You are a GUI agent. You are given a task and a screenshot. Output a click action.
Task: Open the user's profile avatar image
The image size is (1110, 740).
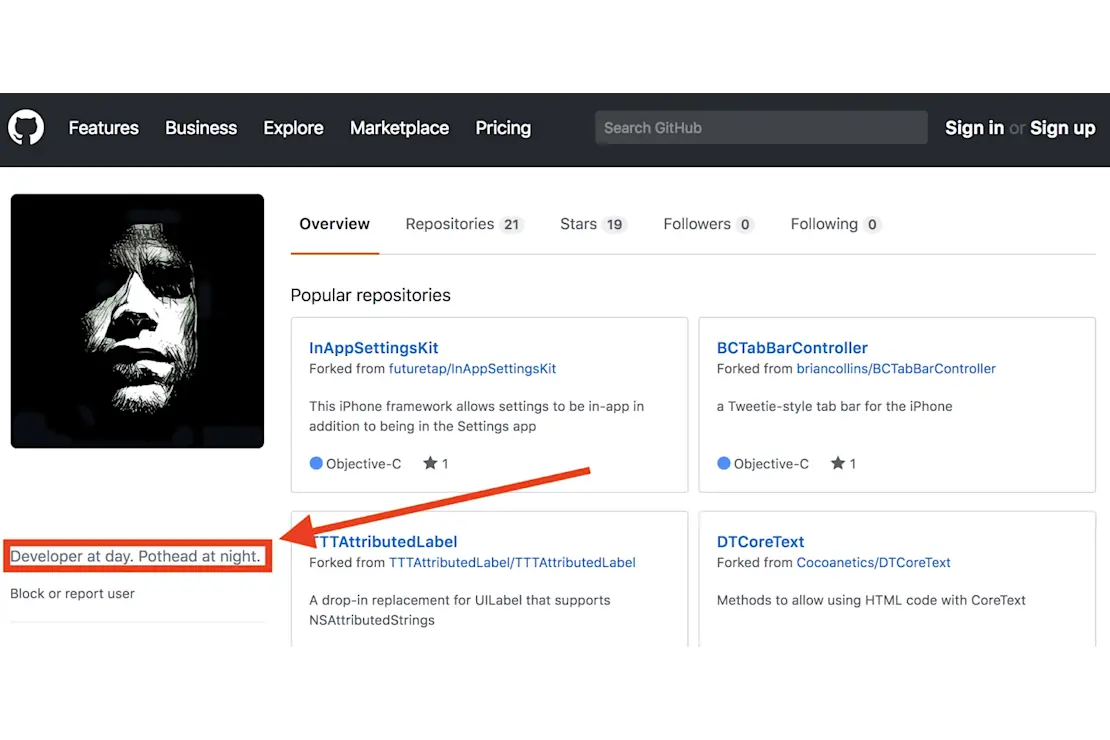click(x=137, y=321)
